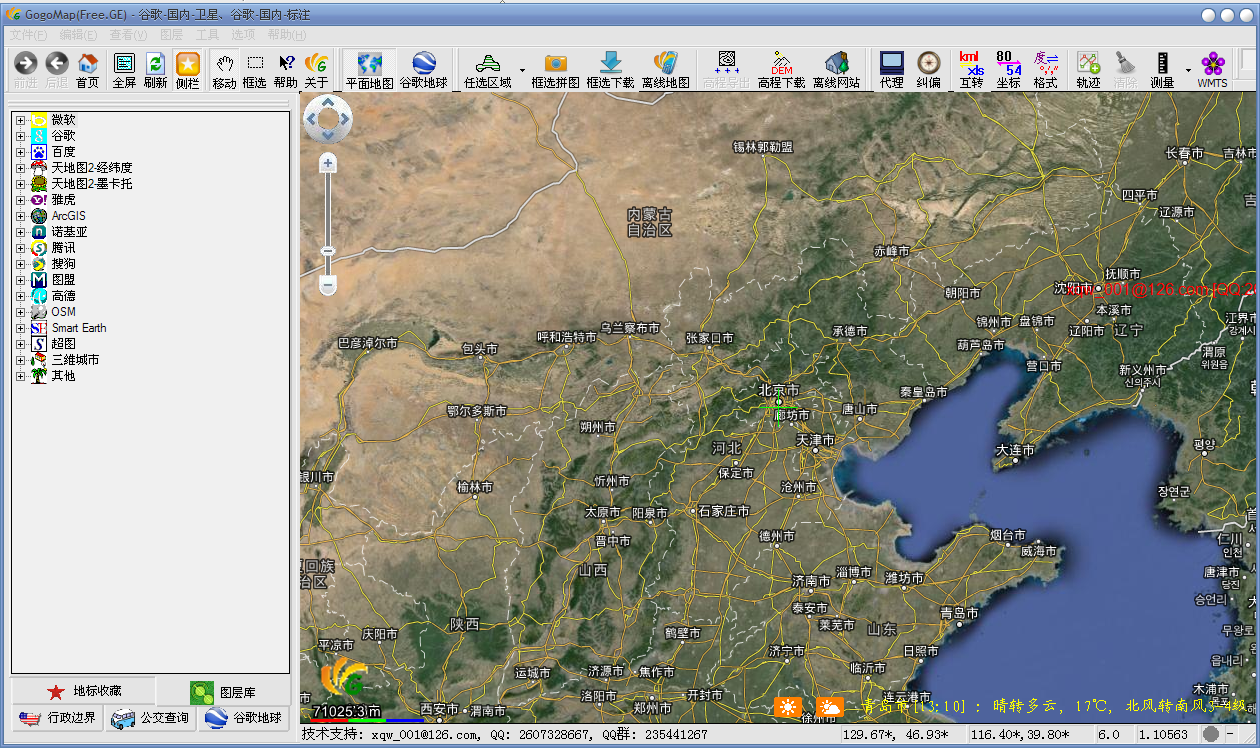Open the 地标收藏 panel button
Screen dimensions: 1260x748
(83, 691)
